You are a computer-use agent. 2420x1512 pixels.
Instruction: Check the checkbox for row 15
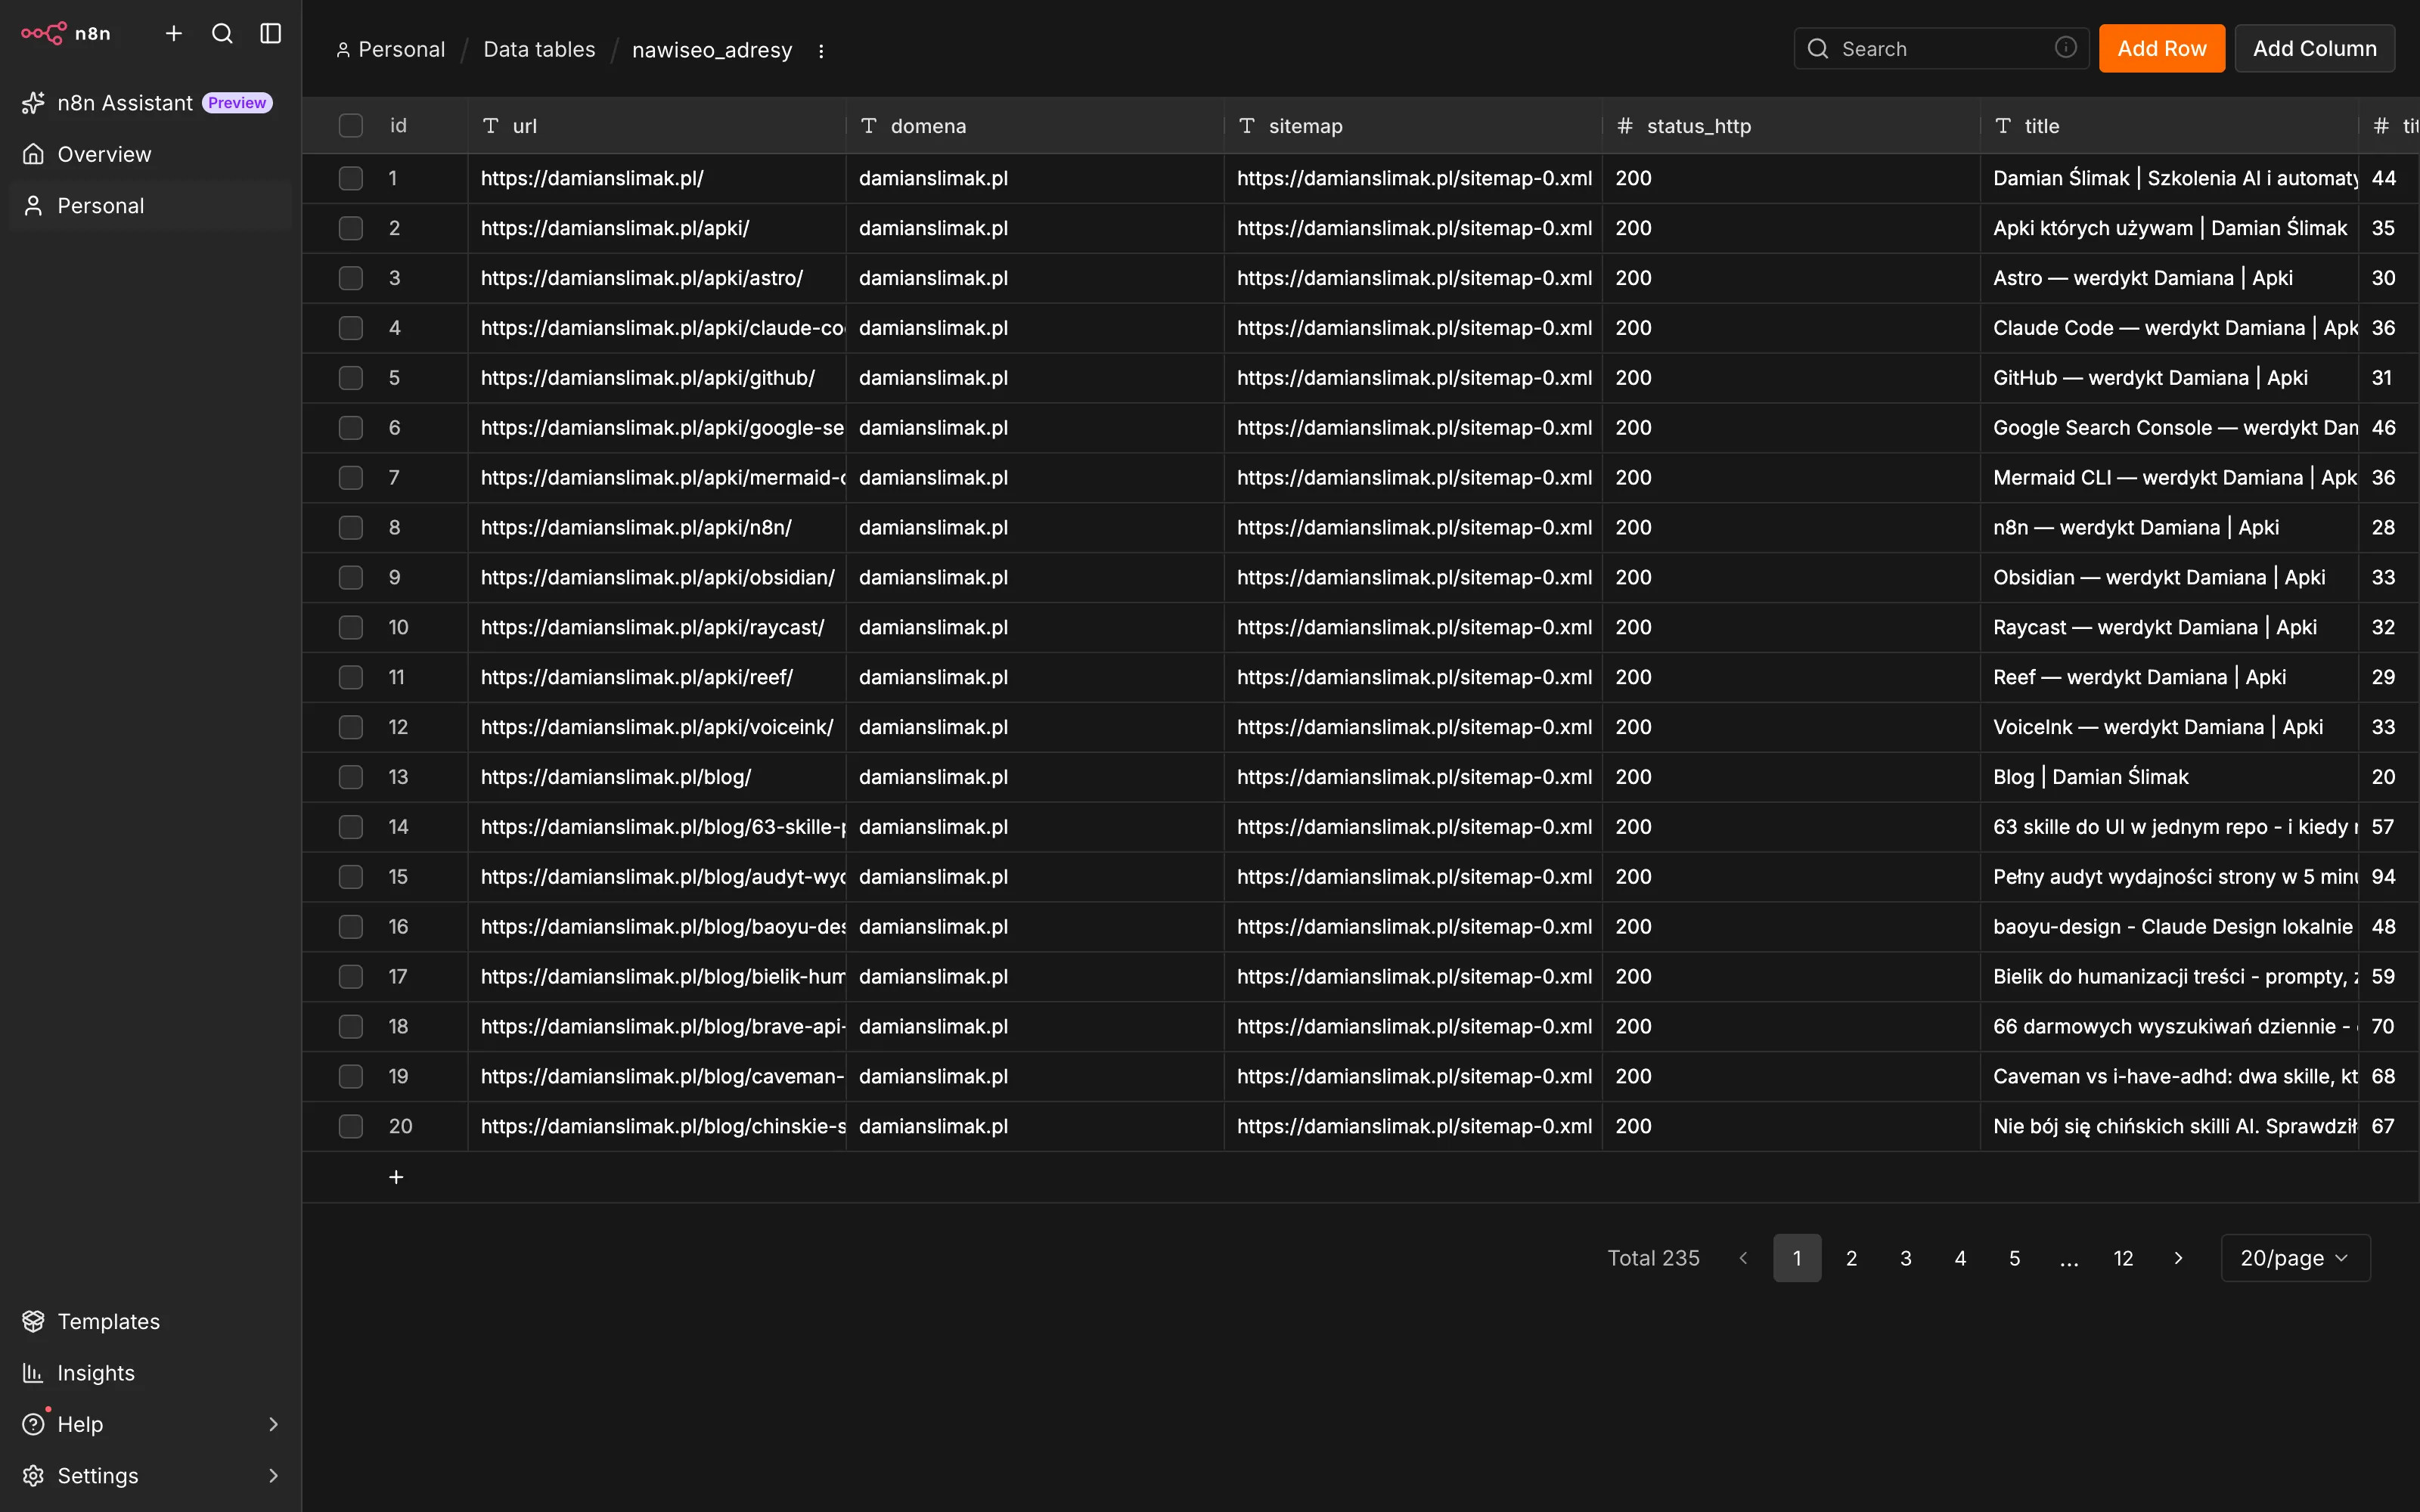(x=351, y=877)
